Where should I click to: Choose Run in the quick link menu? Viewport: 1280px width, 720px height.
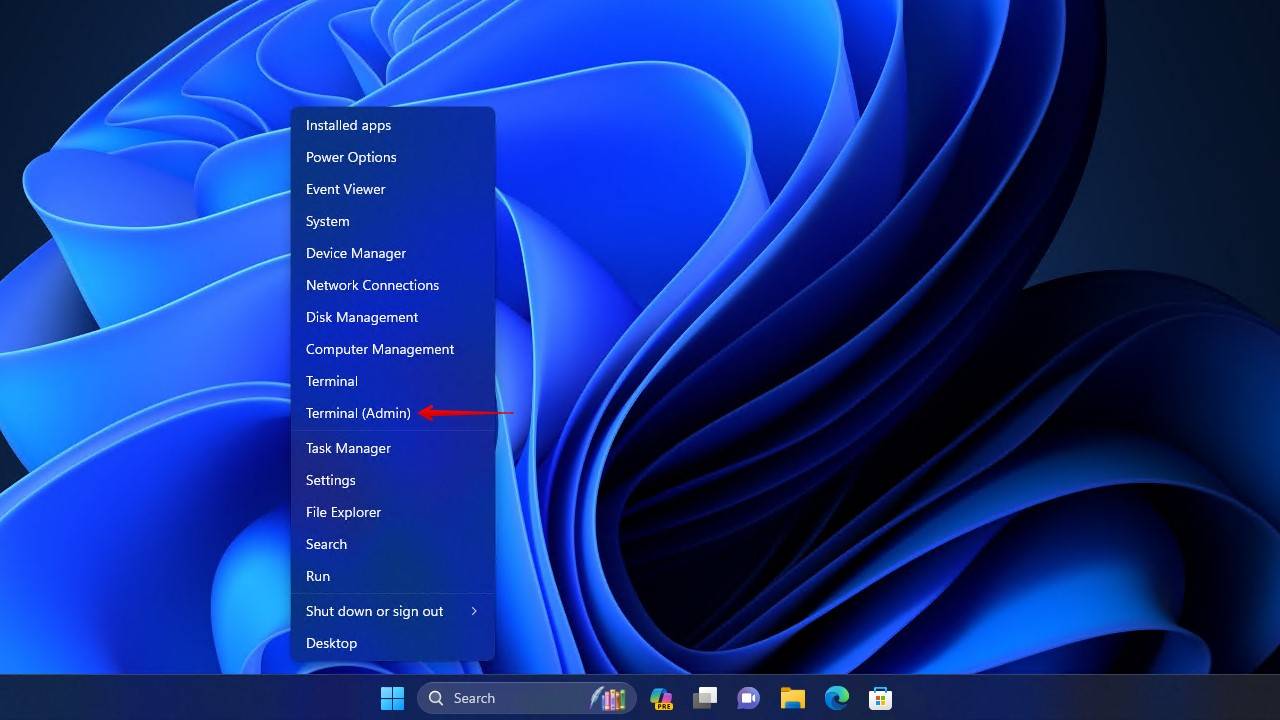click(x=318, y=576)
